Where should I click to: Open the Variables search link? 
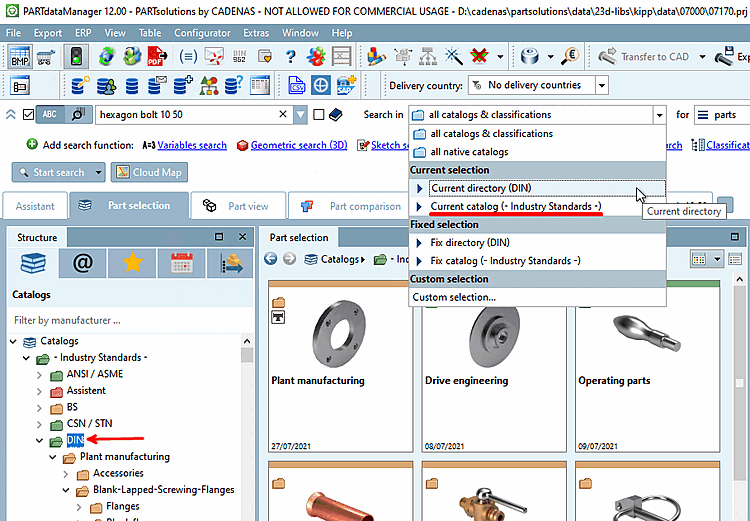click(x=192, y=145)
